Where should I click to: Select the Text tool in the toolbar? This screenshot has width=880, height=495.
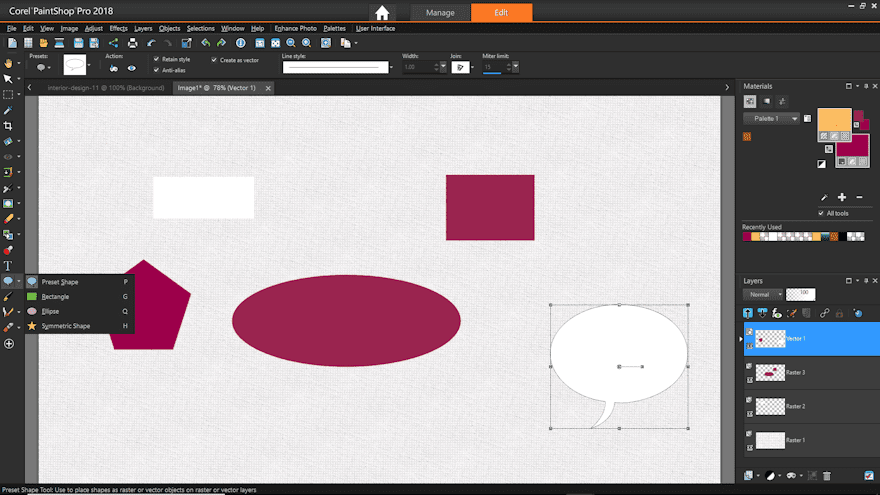point(8,266)
